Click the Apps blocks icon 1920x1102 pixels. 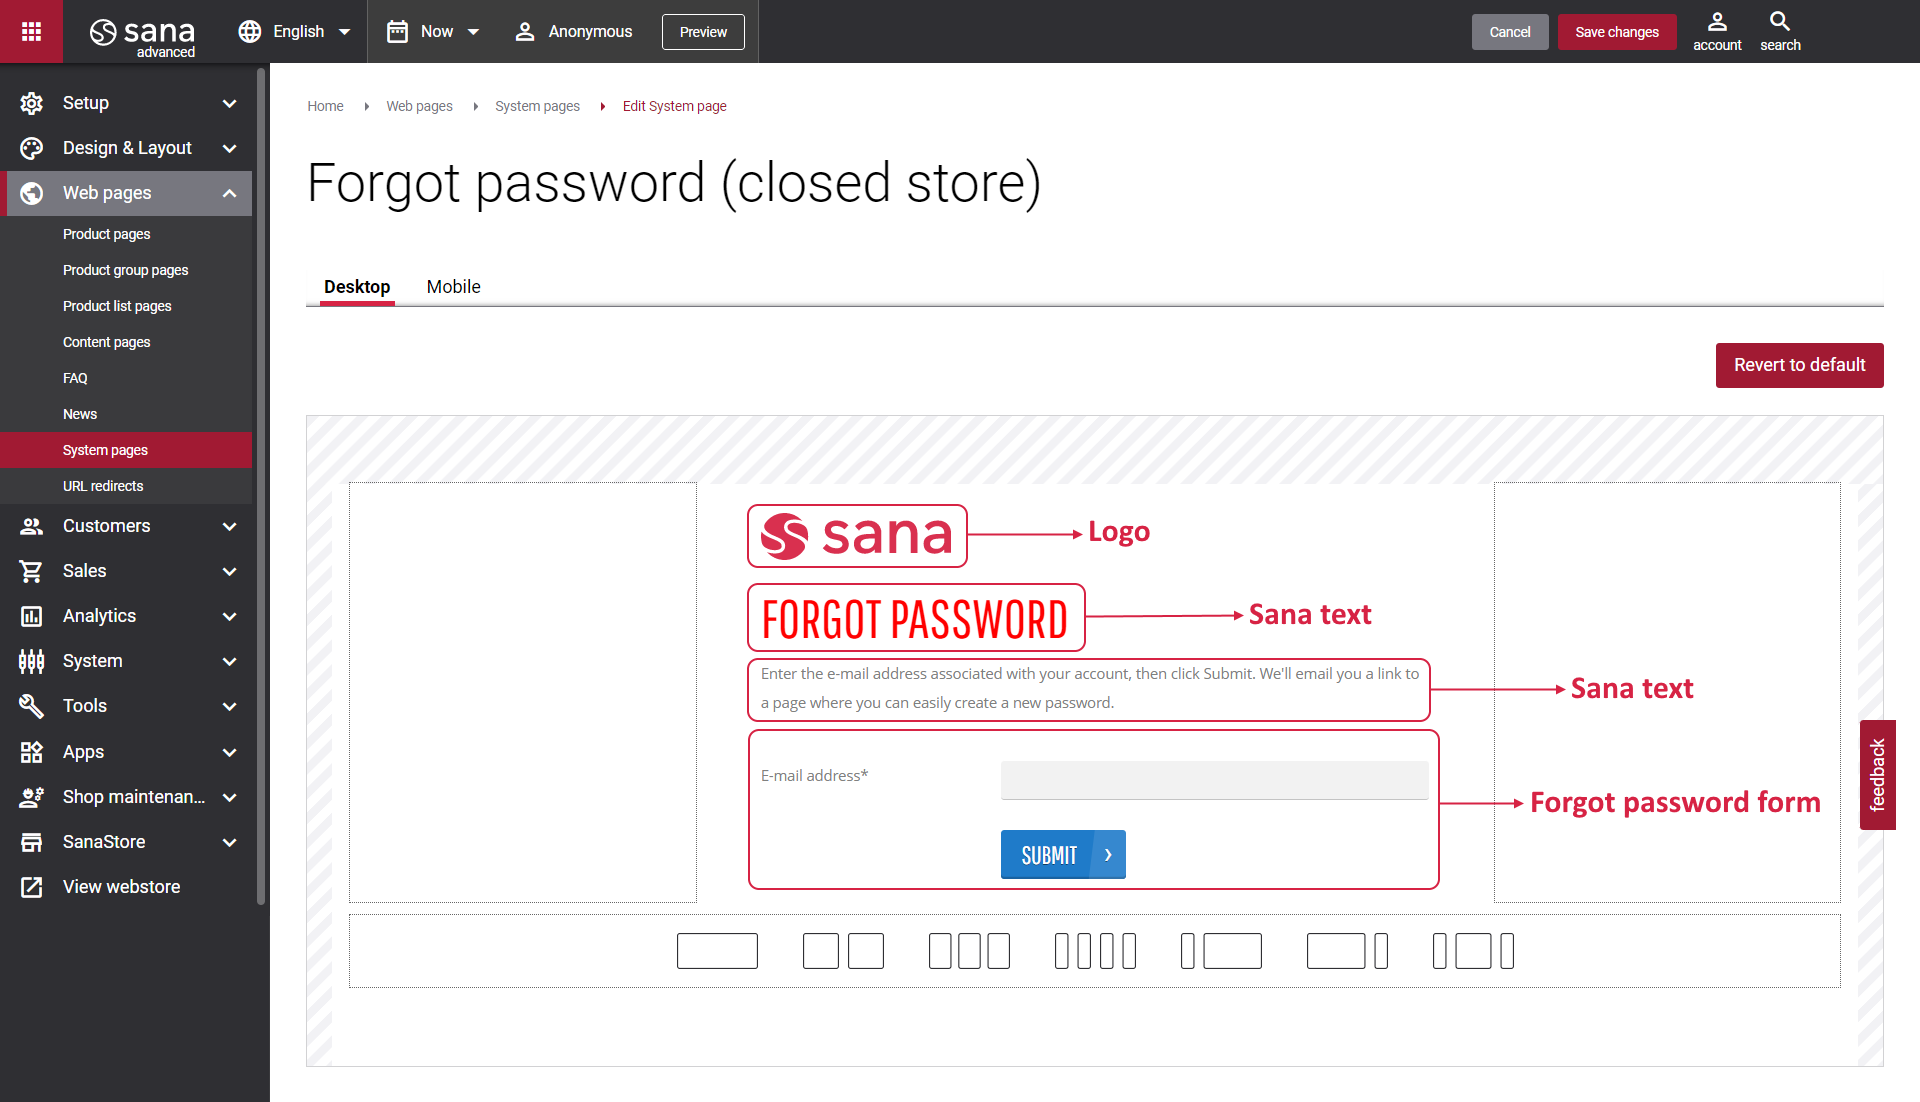click(x=32, y=752)
